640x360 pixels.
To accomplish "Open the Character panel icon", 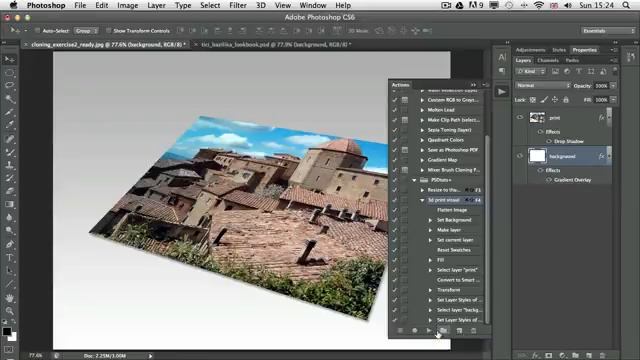I will tap(502, 57).
